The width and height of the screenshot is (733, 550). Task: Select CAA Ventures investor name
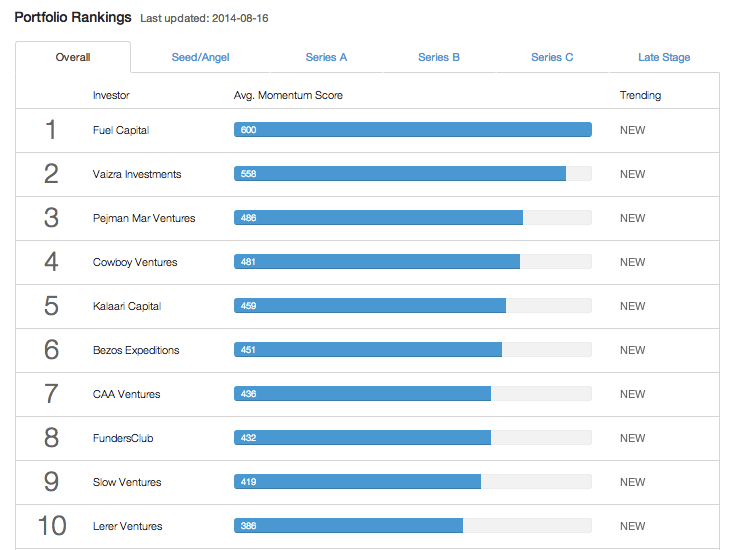[x=127, y=394]
